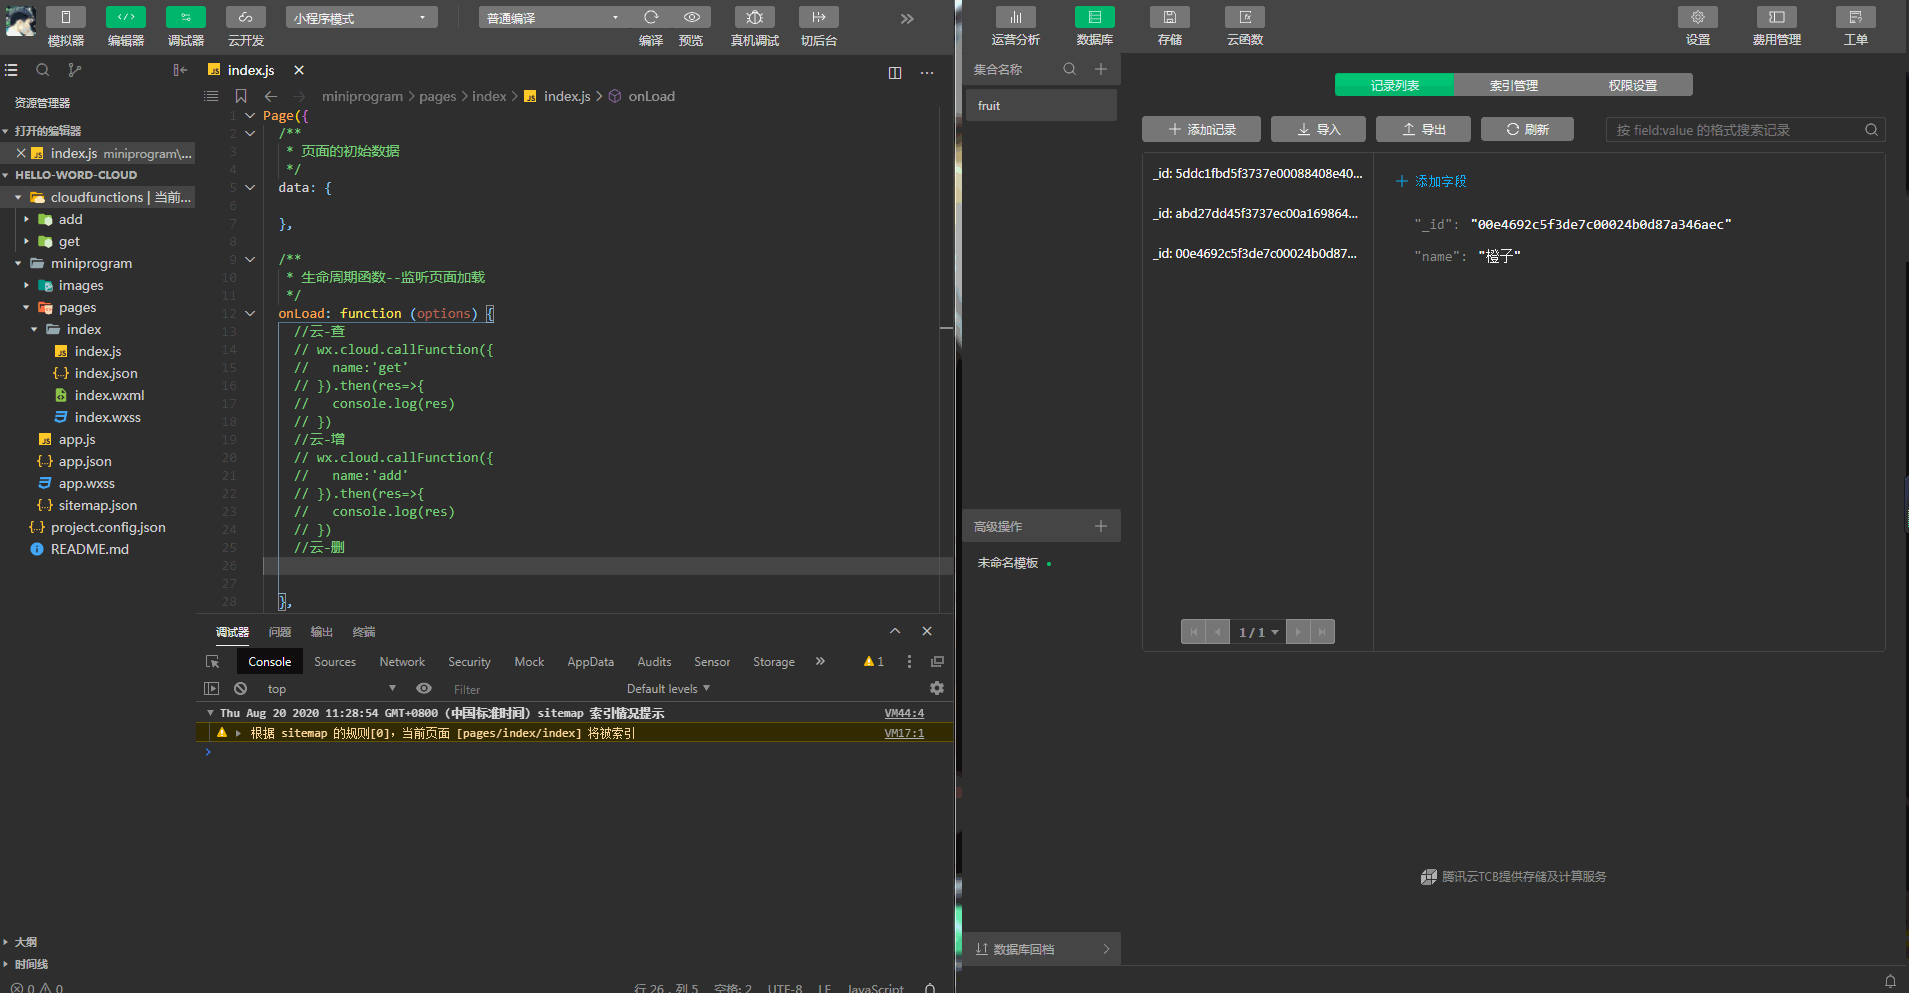Collapse the pages folder
This screenshot has width=1909, height=993.
click(x=26, y=307)
